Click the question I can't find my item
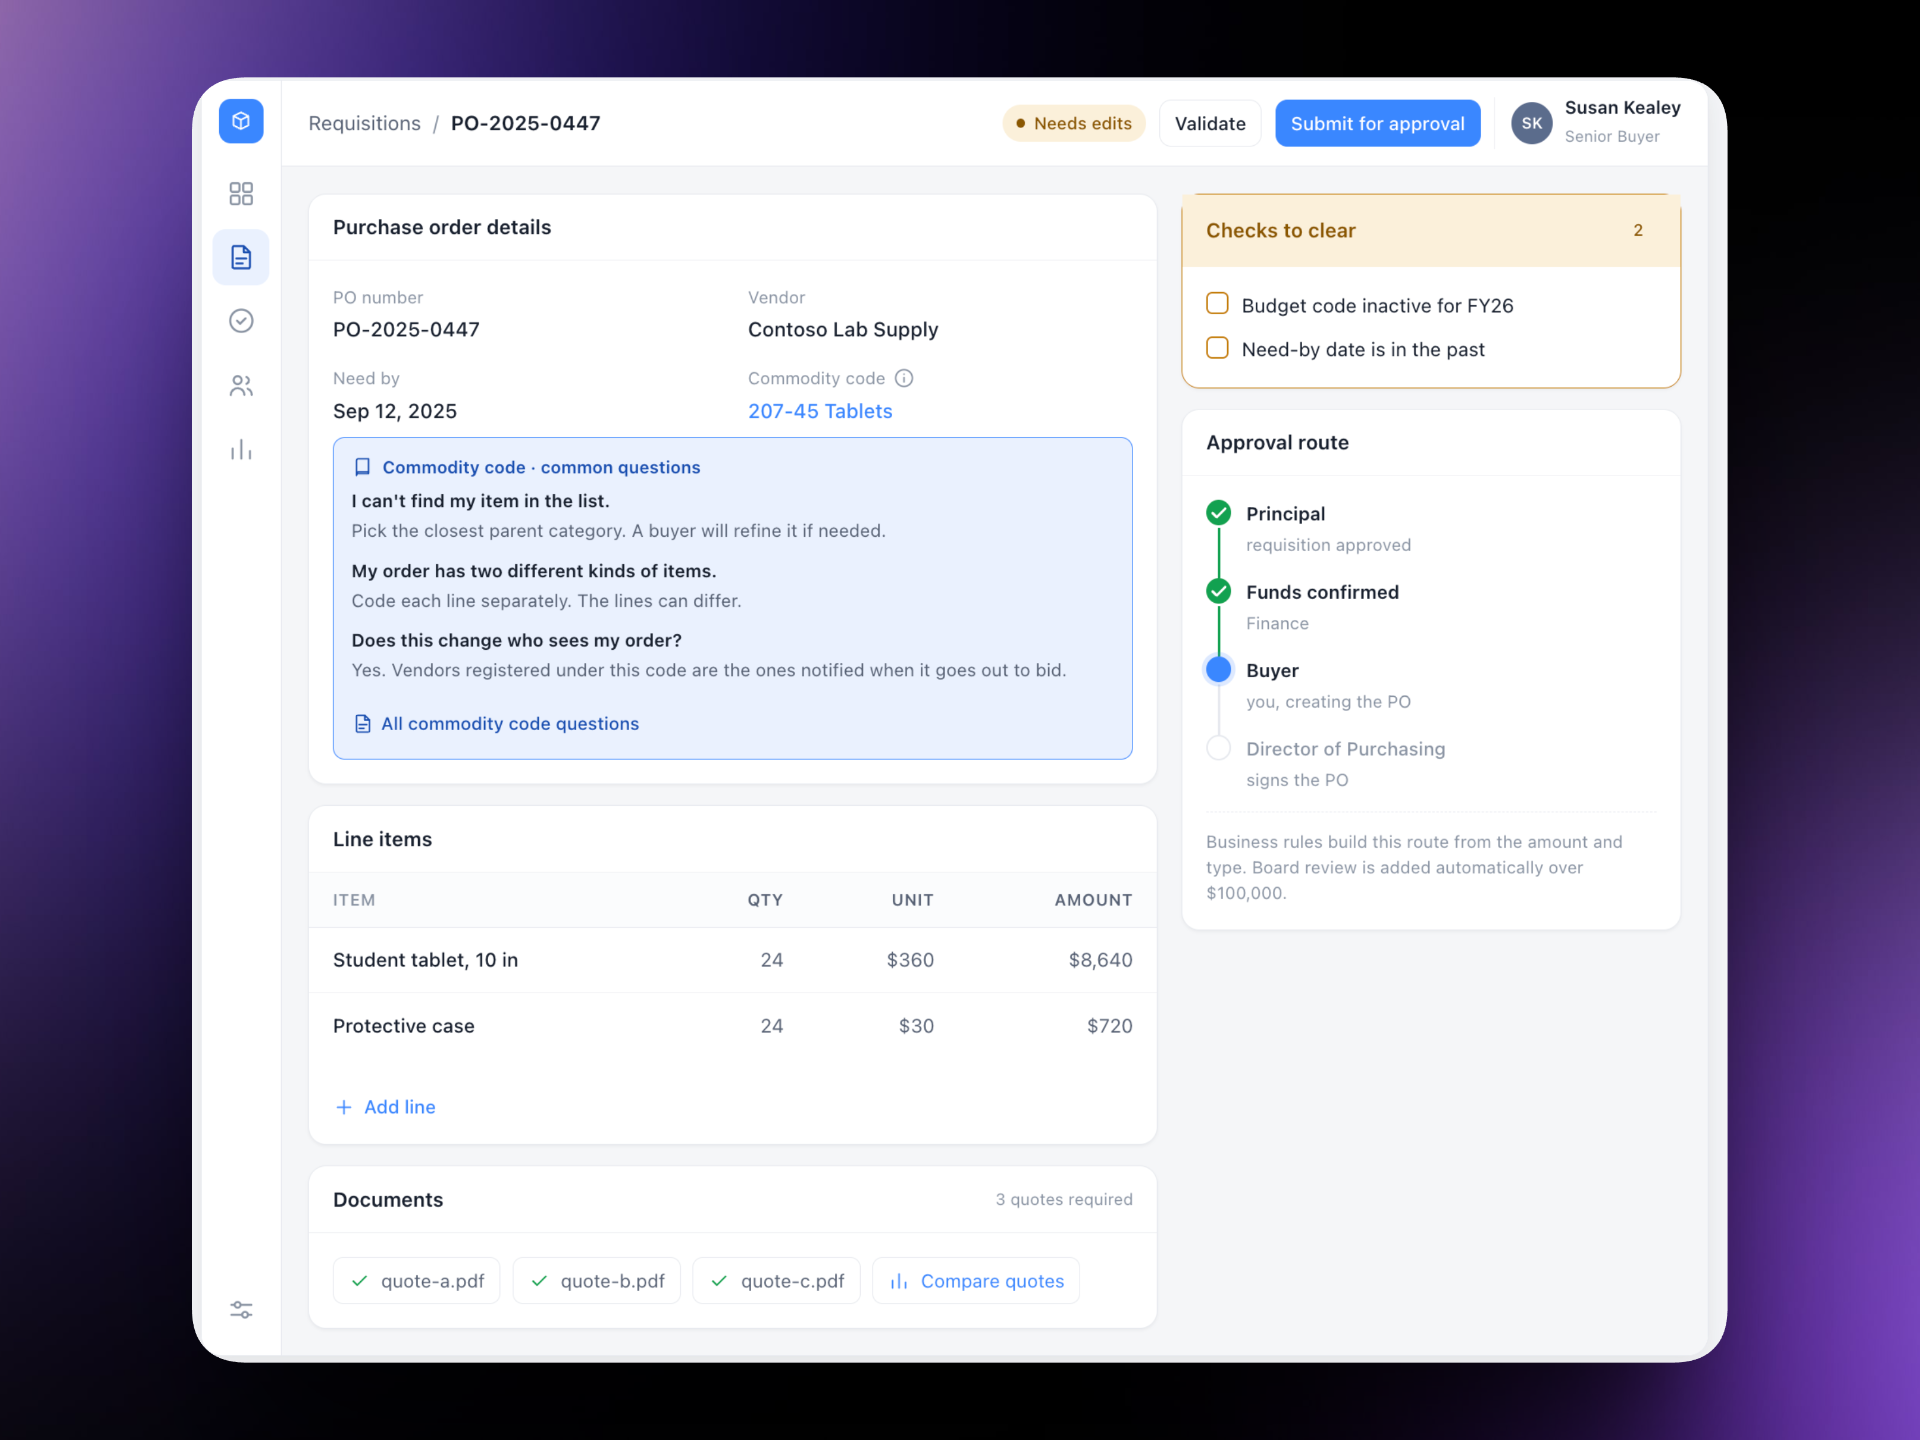Screen dimensions: 1920x1440 480,501
